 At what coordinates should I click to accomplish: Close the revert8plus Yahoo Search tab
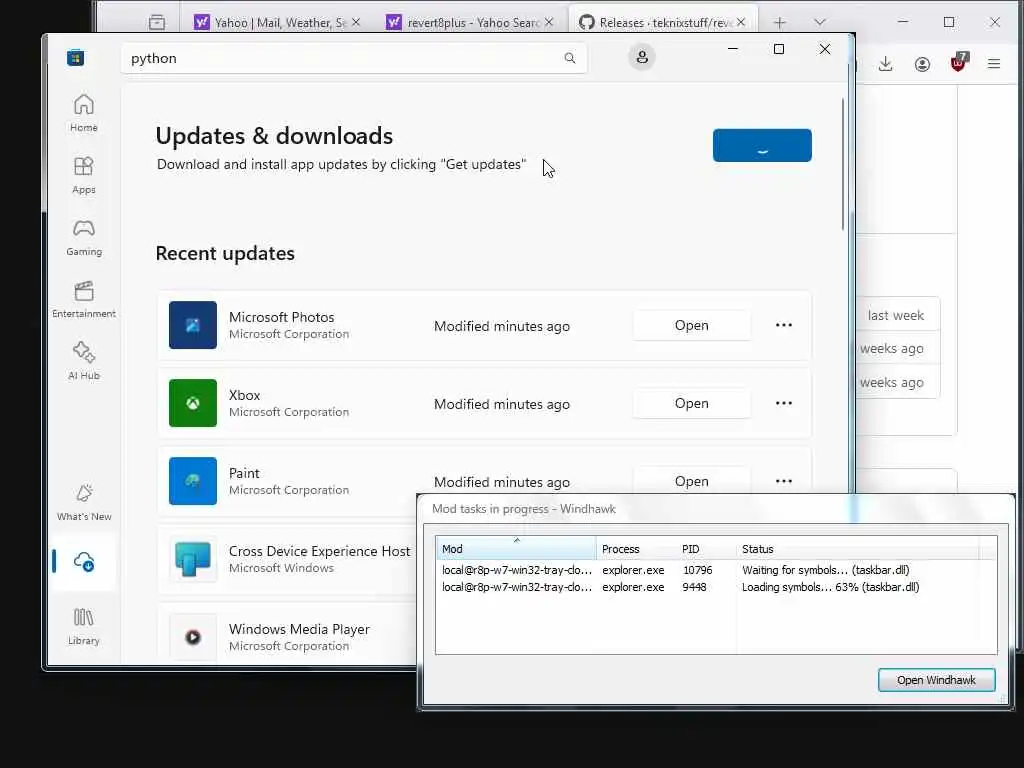(x=549, y=22)
